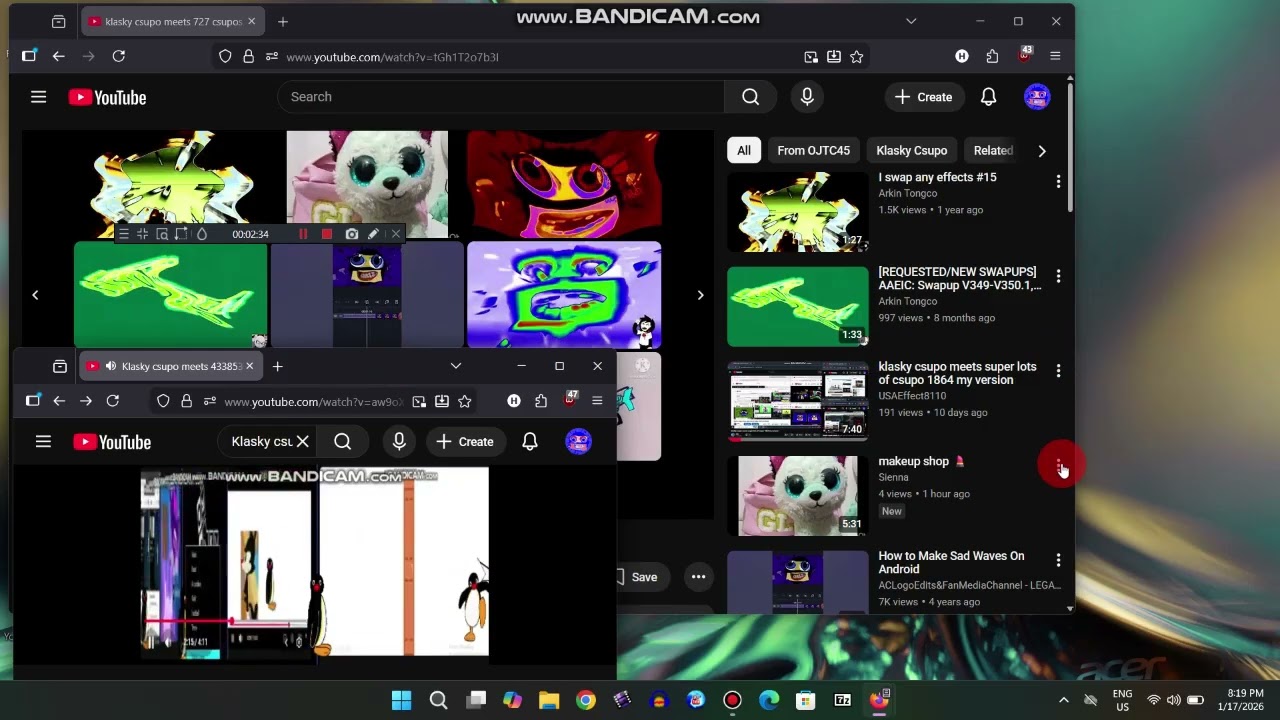
Task: Open more actions ellipsis next to Save
Action: [x=698, y=577]
